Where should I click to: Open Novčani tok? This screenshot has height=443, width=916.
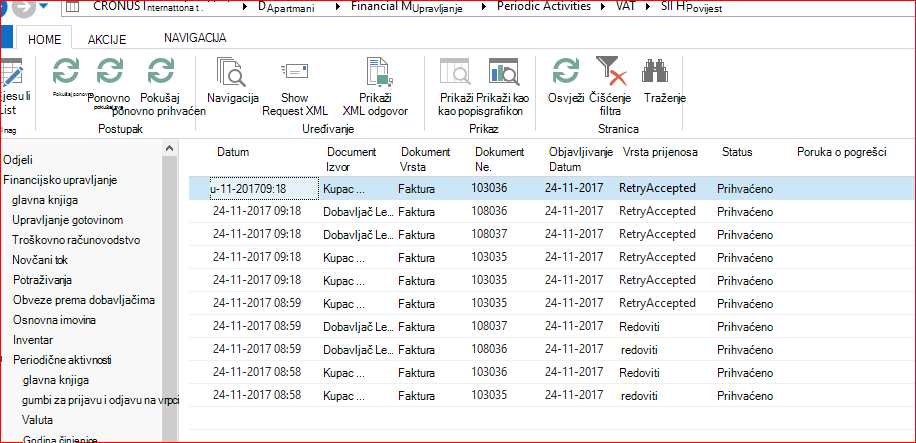41,259
